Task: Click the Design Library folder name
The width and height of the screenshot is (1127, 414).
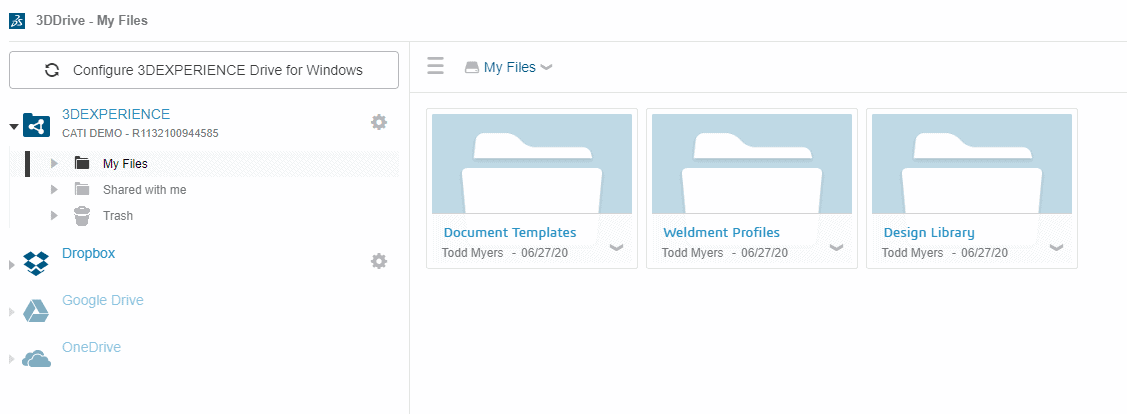Action: [x=929, y=232]
